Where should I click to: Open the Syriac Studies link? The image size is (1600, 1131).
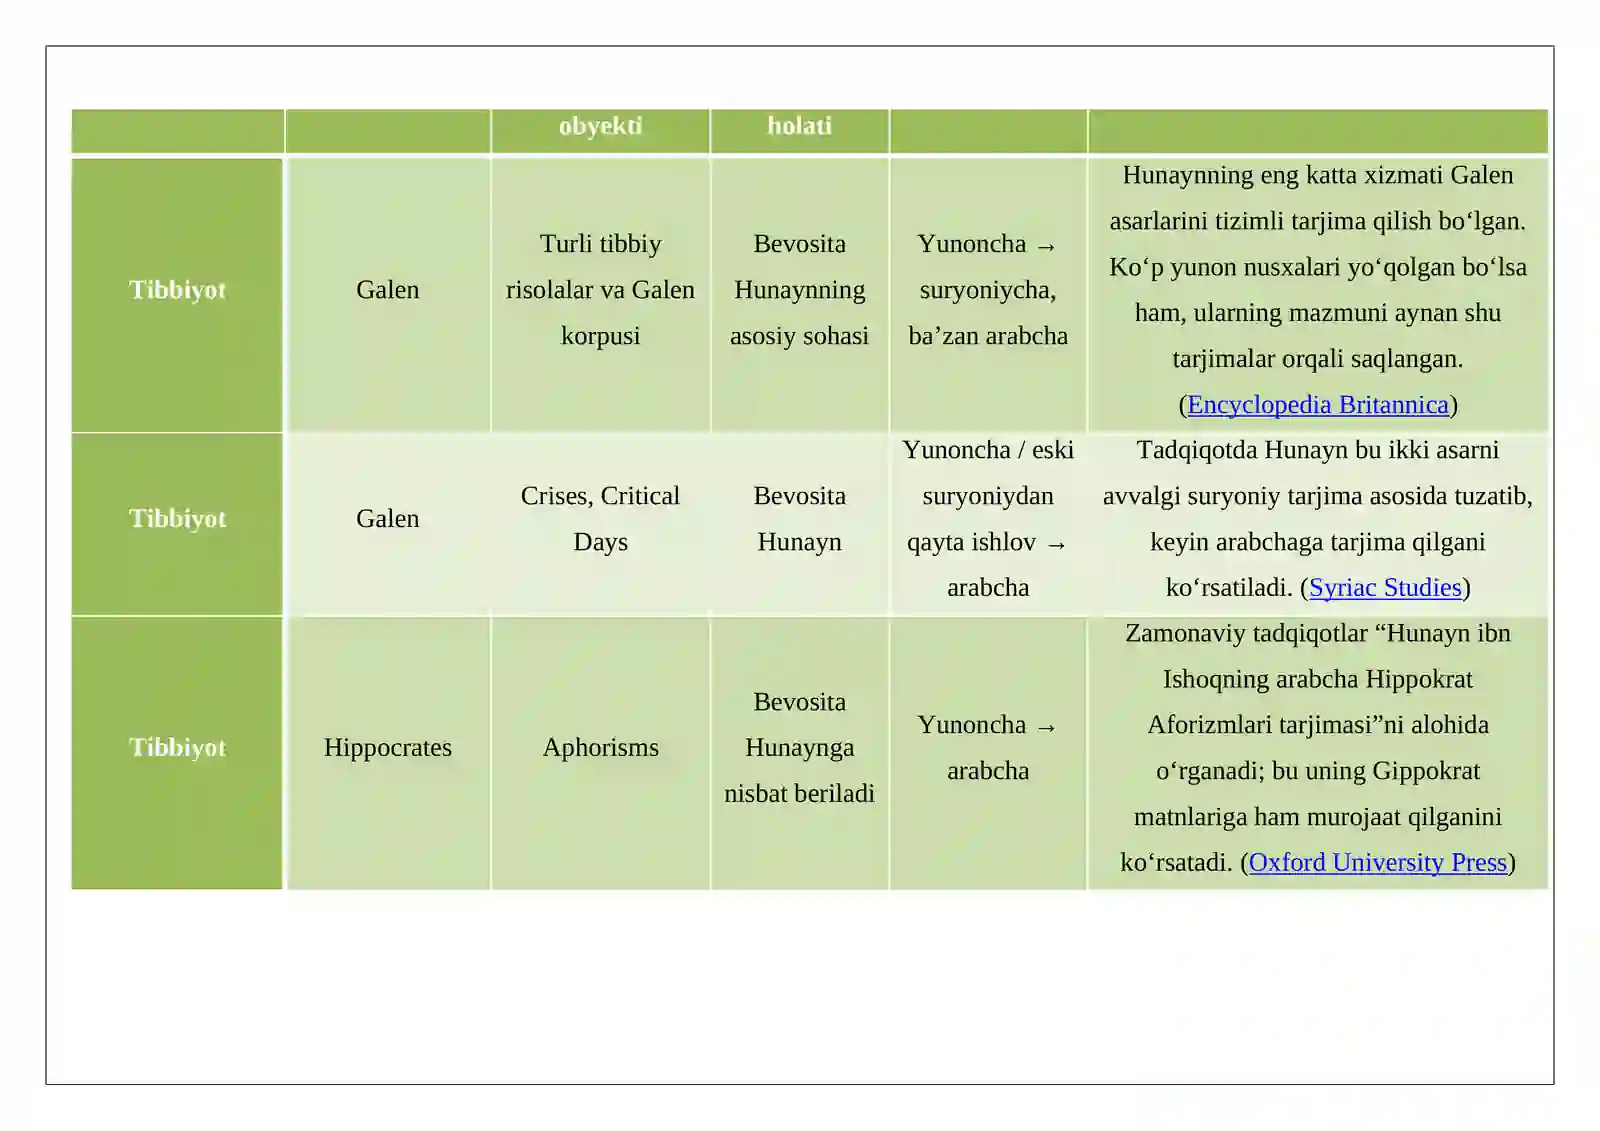pyautogui.click(x=1385, y=588)
